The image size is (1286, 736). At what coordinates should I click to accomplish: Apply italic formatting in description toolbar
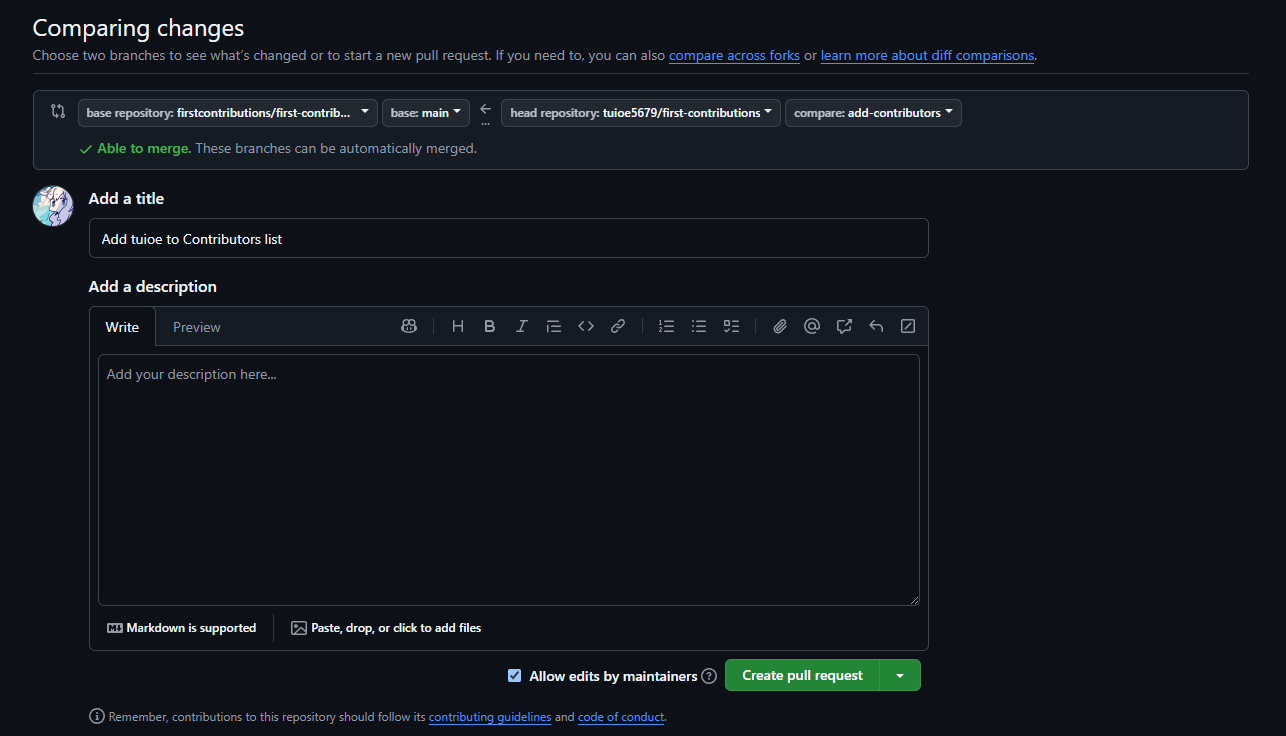522,326
